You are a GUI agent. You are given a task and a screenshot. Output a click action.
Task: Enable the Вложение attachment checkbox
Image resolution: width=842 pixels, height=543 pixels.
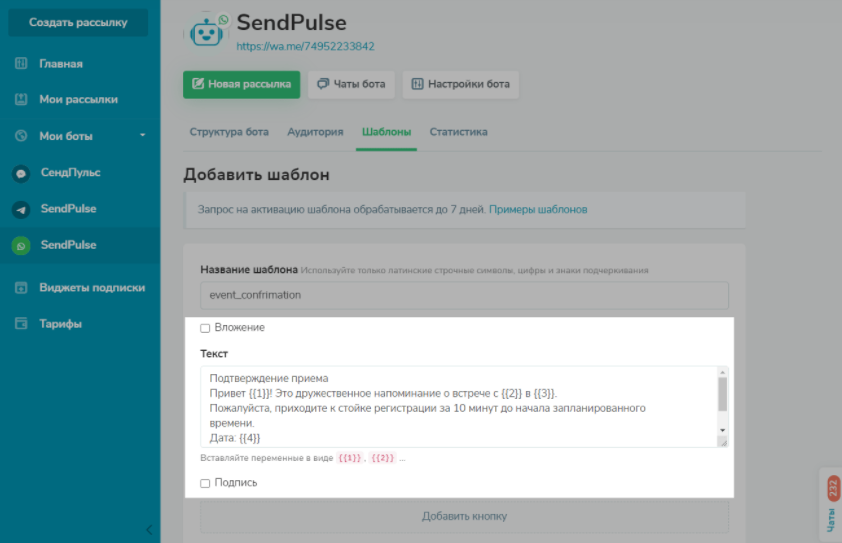coord(205,328)
